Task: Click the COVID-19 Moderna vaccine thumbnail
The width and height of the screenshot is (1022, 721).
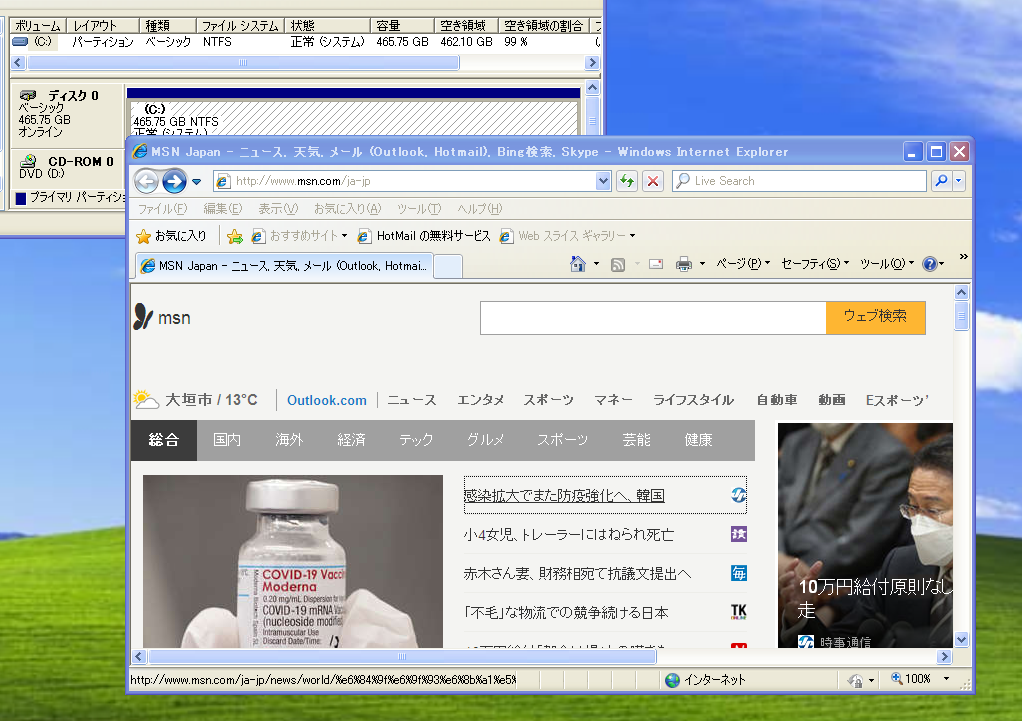Action: tap(293, 561)
